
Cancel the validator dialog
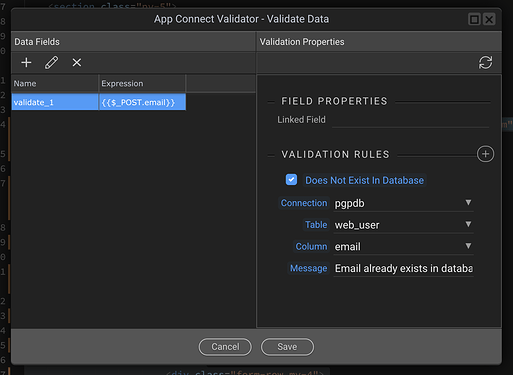[x=225, y=347]
